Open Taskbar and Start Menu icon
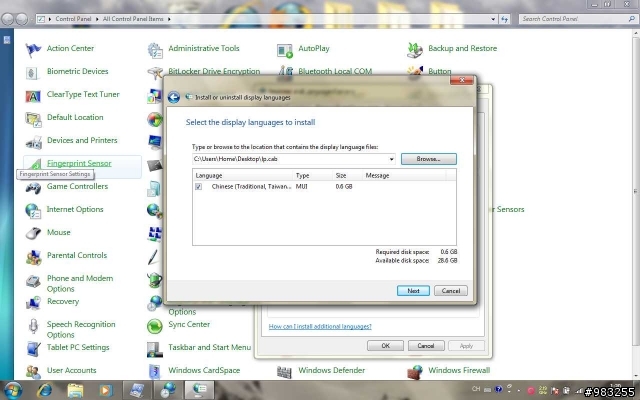 click(155, 349)
